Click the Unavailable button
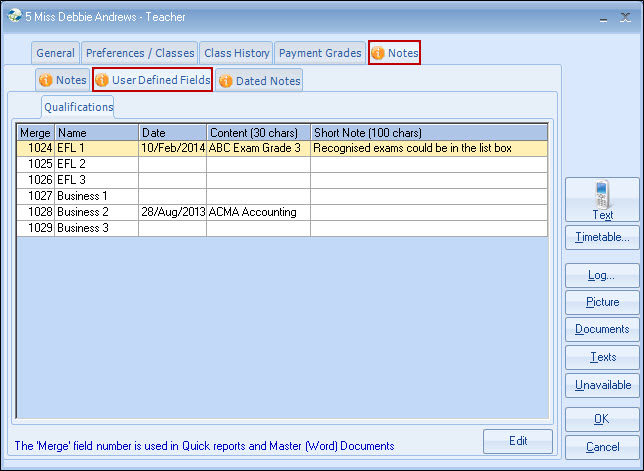Viewport: 644px width, 471px height. pos(602,385)
